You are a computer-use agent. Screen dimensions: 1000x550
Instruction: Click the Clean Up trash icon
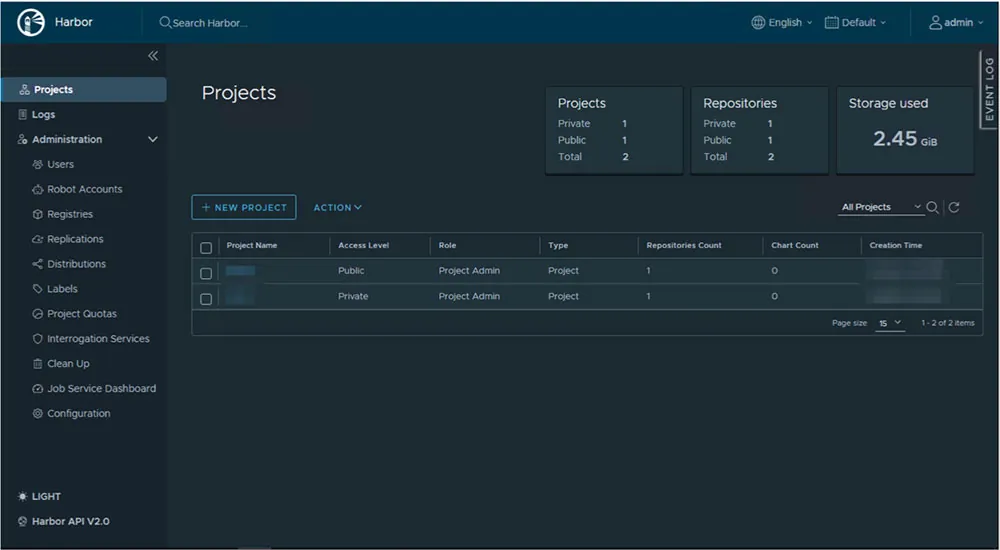tap(38, 364)
